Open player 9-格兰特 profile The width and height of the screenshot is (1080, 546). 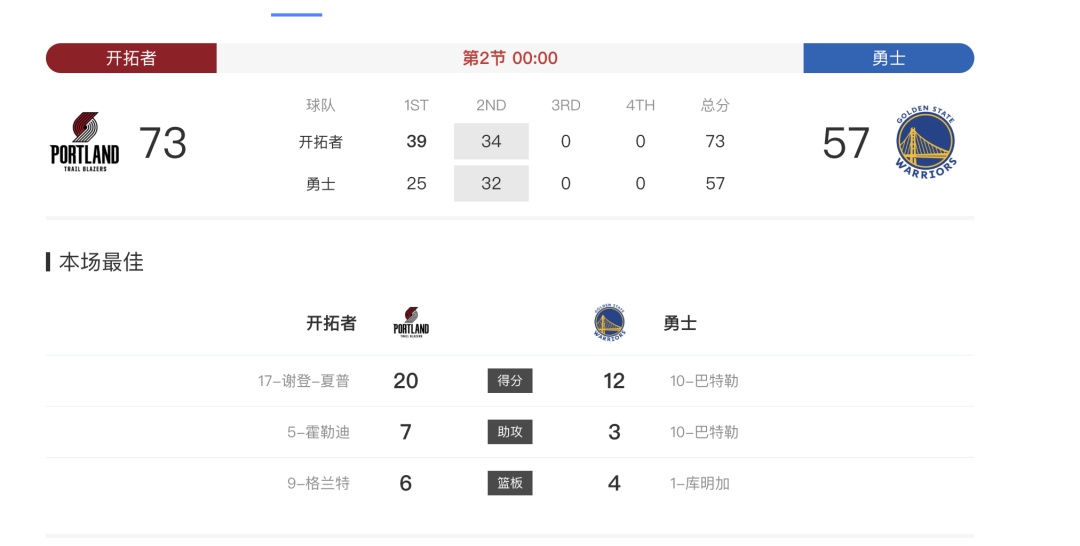pos(318,483)
